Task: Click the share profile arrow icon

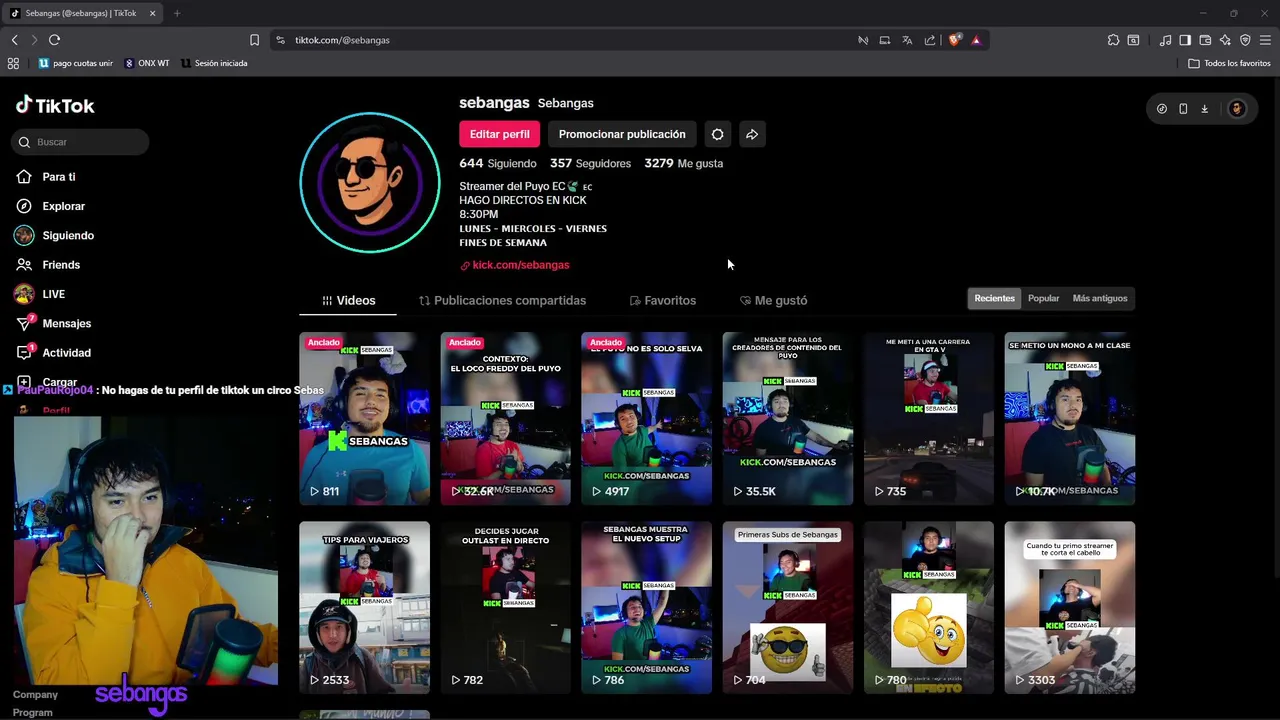Action: pyautogui.click(x=752, y=134)
